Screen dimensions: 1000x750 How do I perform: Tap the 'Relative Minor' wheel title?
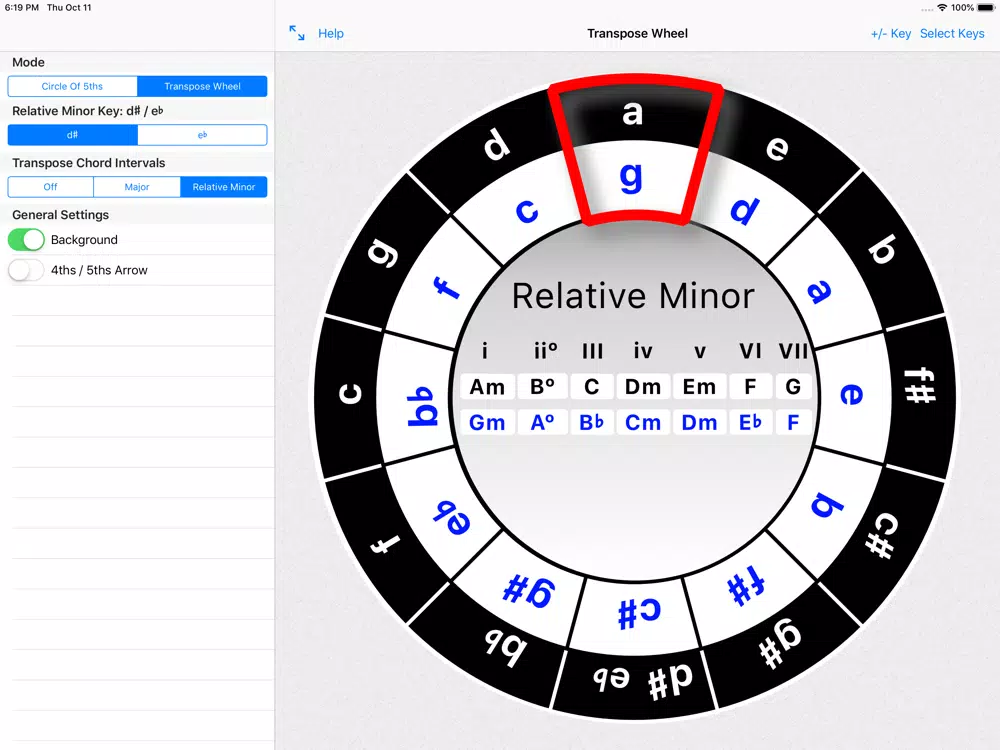(633, 296)
